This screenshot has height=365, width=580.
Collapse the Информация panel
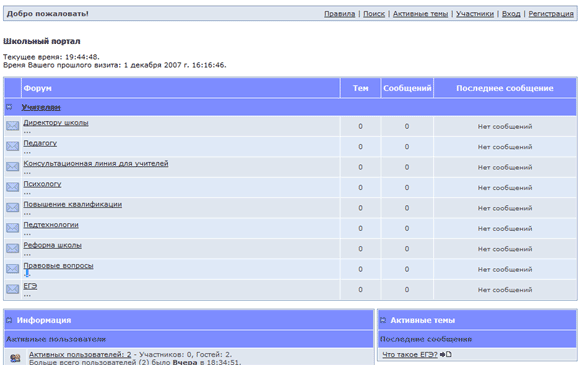9,320
